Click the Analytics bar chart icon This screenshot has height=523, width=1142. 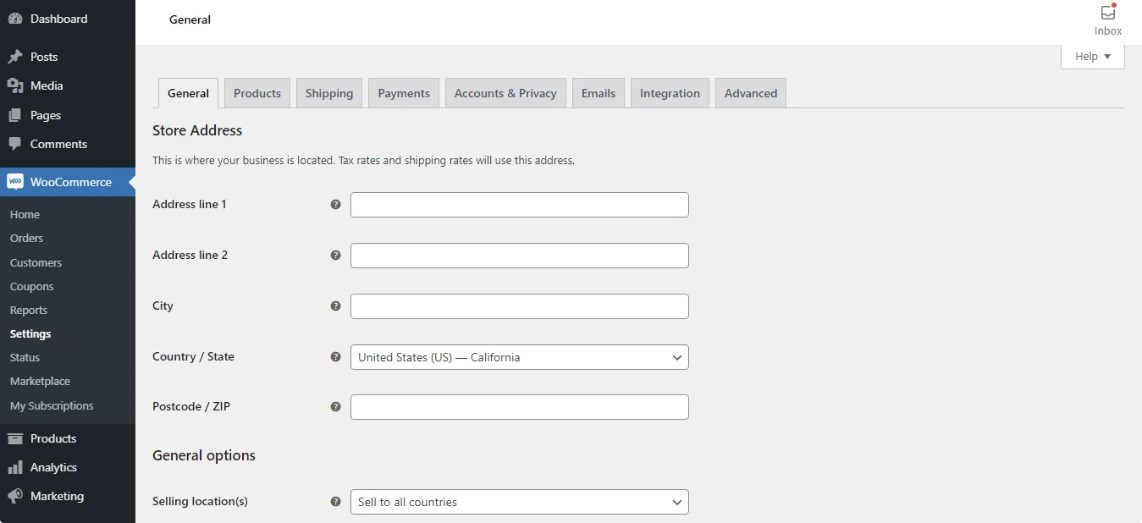click(15, 467)
